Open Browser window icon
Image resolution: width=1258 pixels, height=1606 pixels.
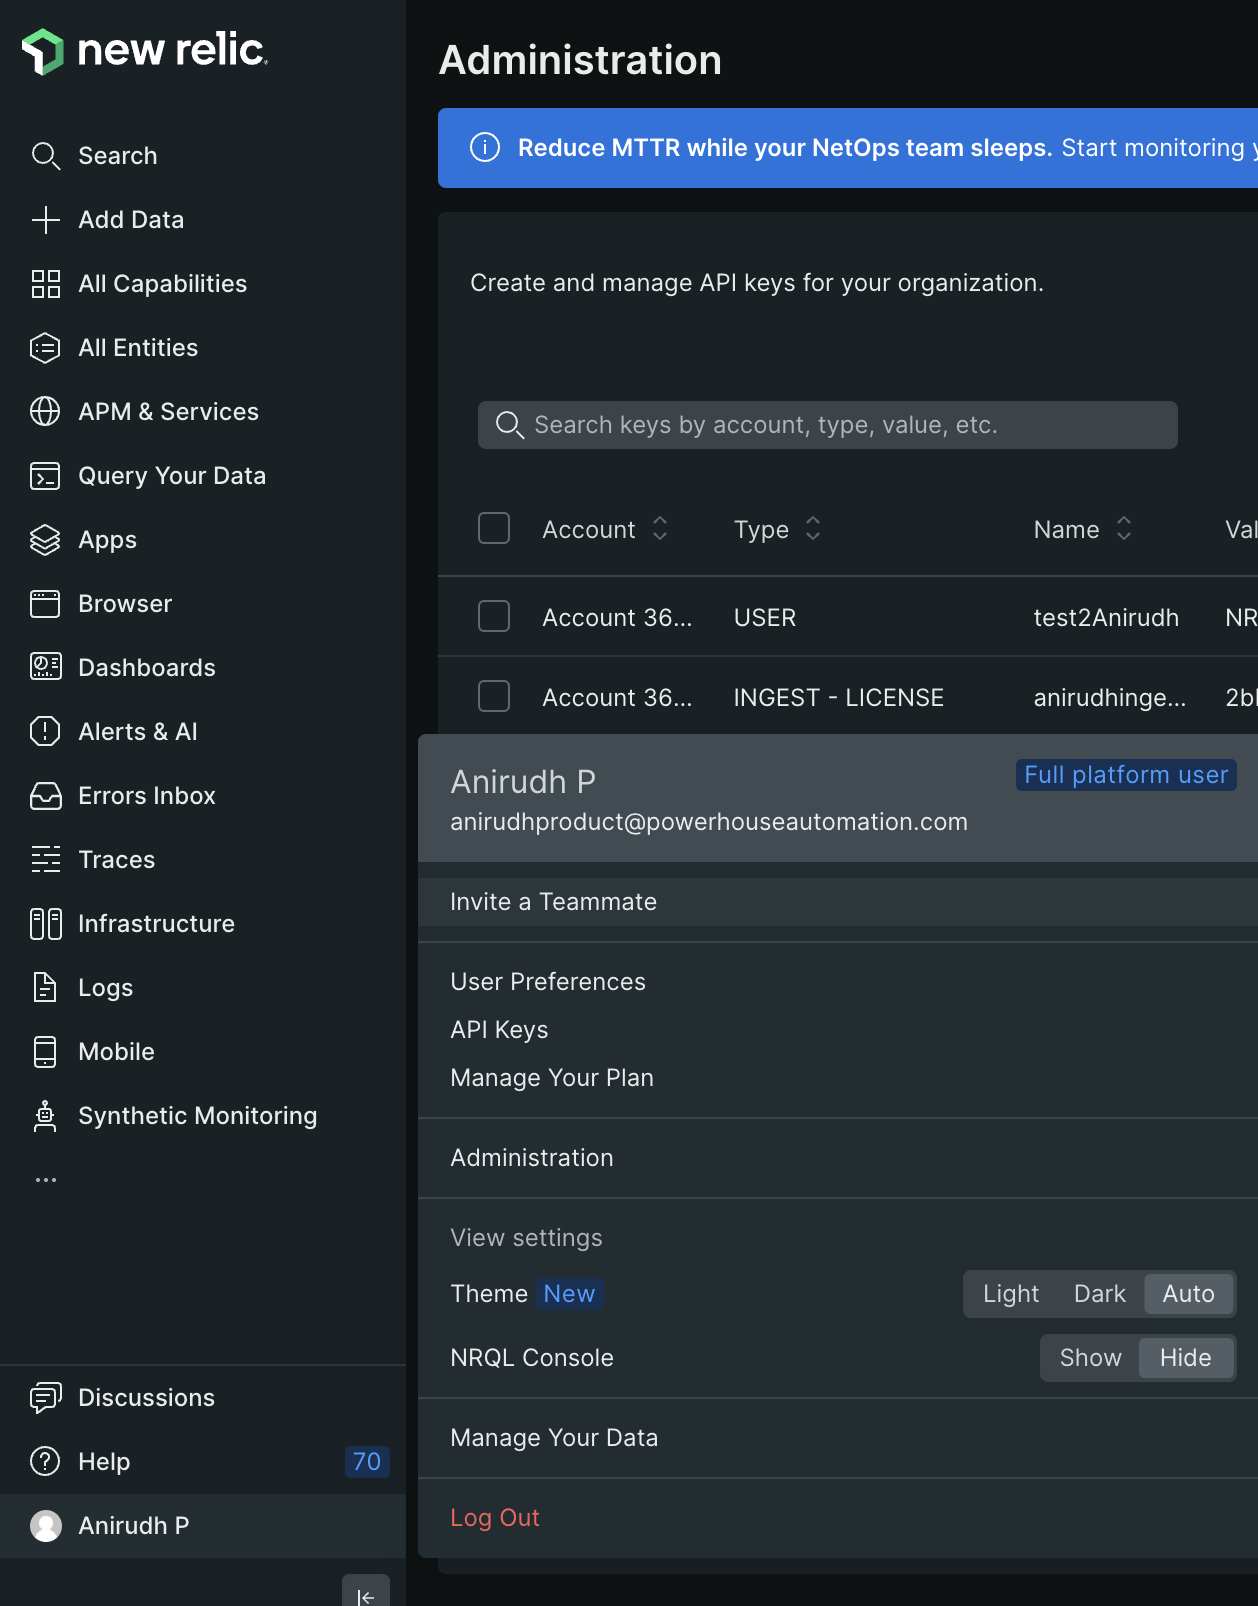[x=45, y=604]
